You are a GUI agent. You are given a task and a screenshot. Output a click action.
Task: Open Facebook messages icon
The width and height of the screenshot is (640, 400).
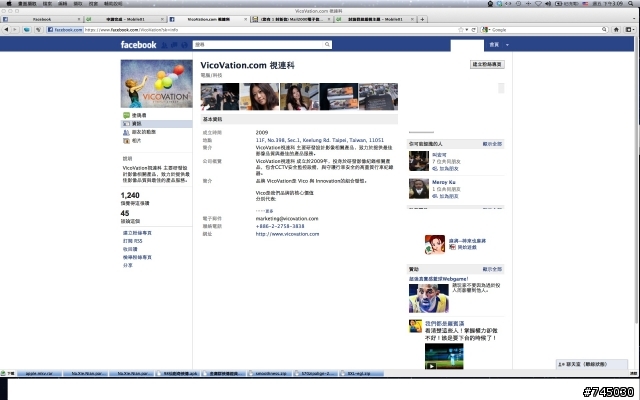(174, 45)
